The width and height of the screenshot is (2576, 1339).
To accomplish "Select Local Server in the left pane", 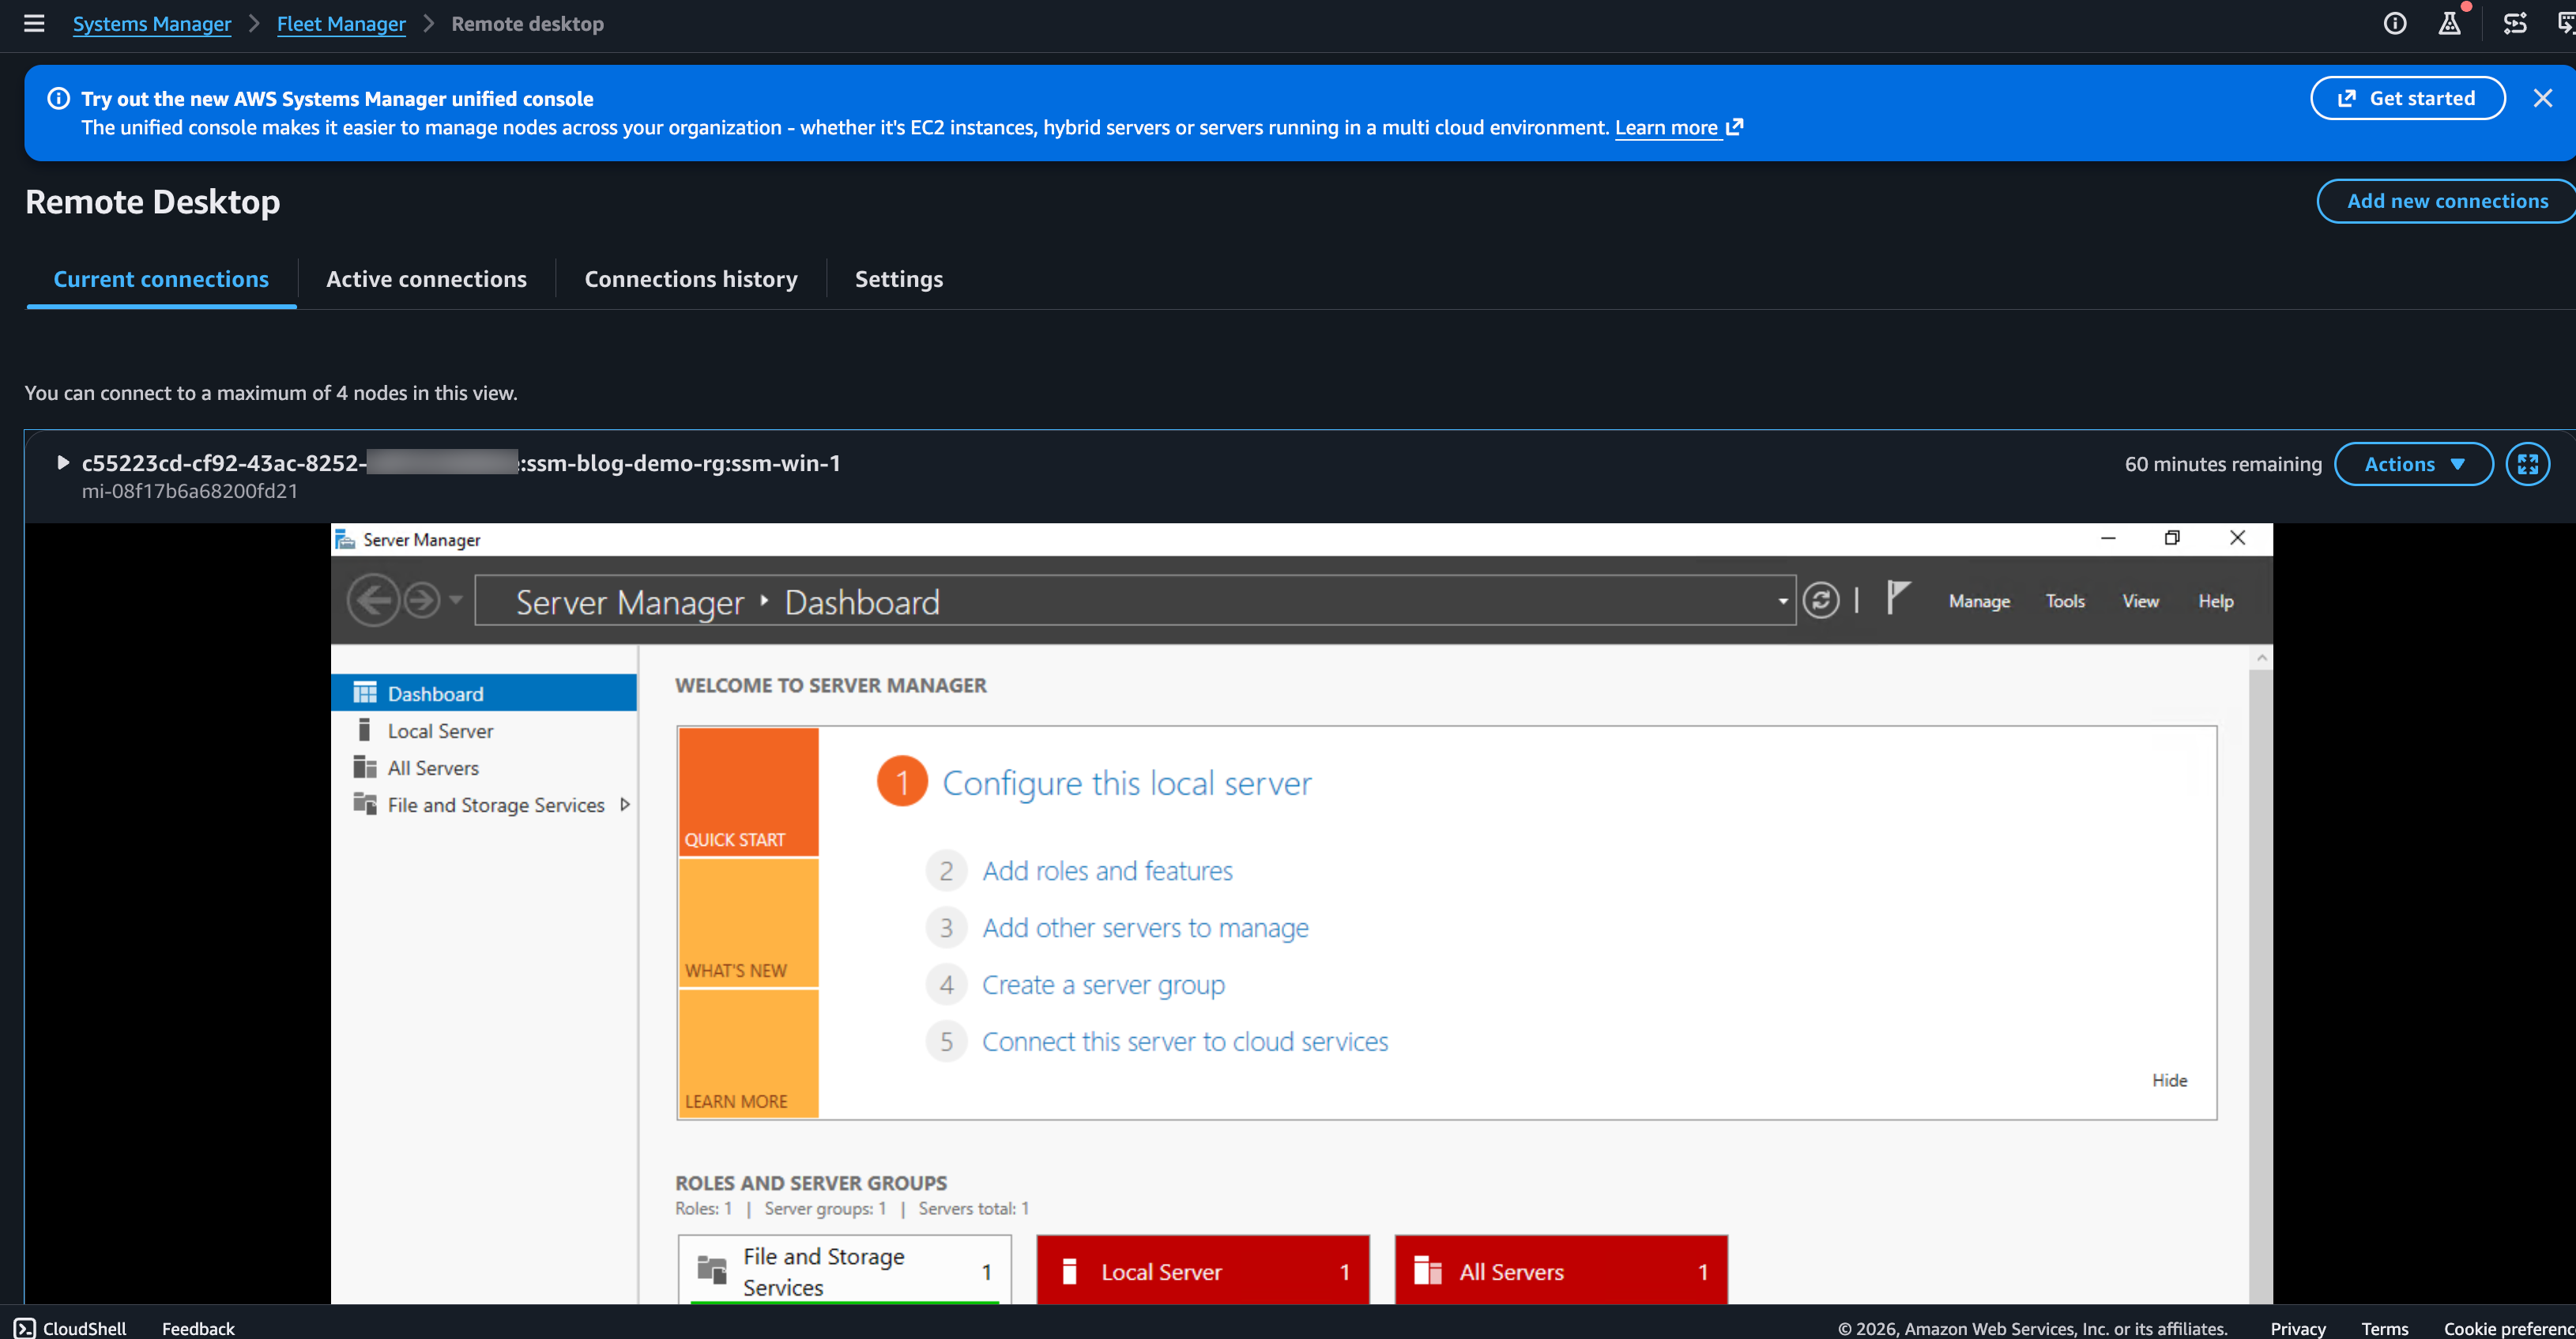I will tap(484, 730).
